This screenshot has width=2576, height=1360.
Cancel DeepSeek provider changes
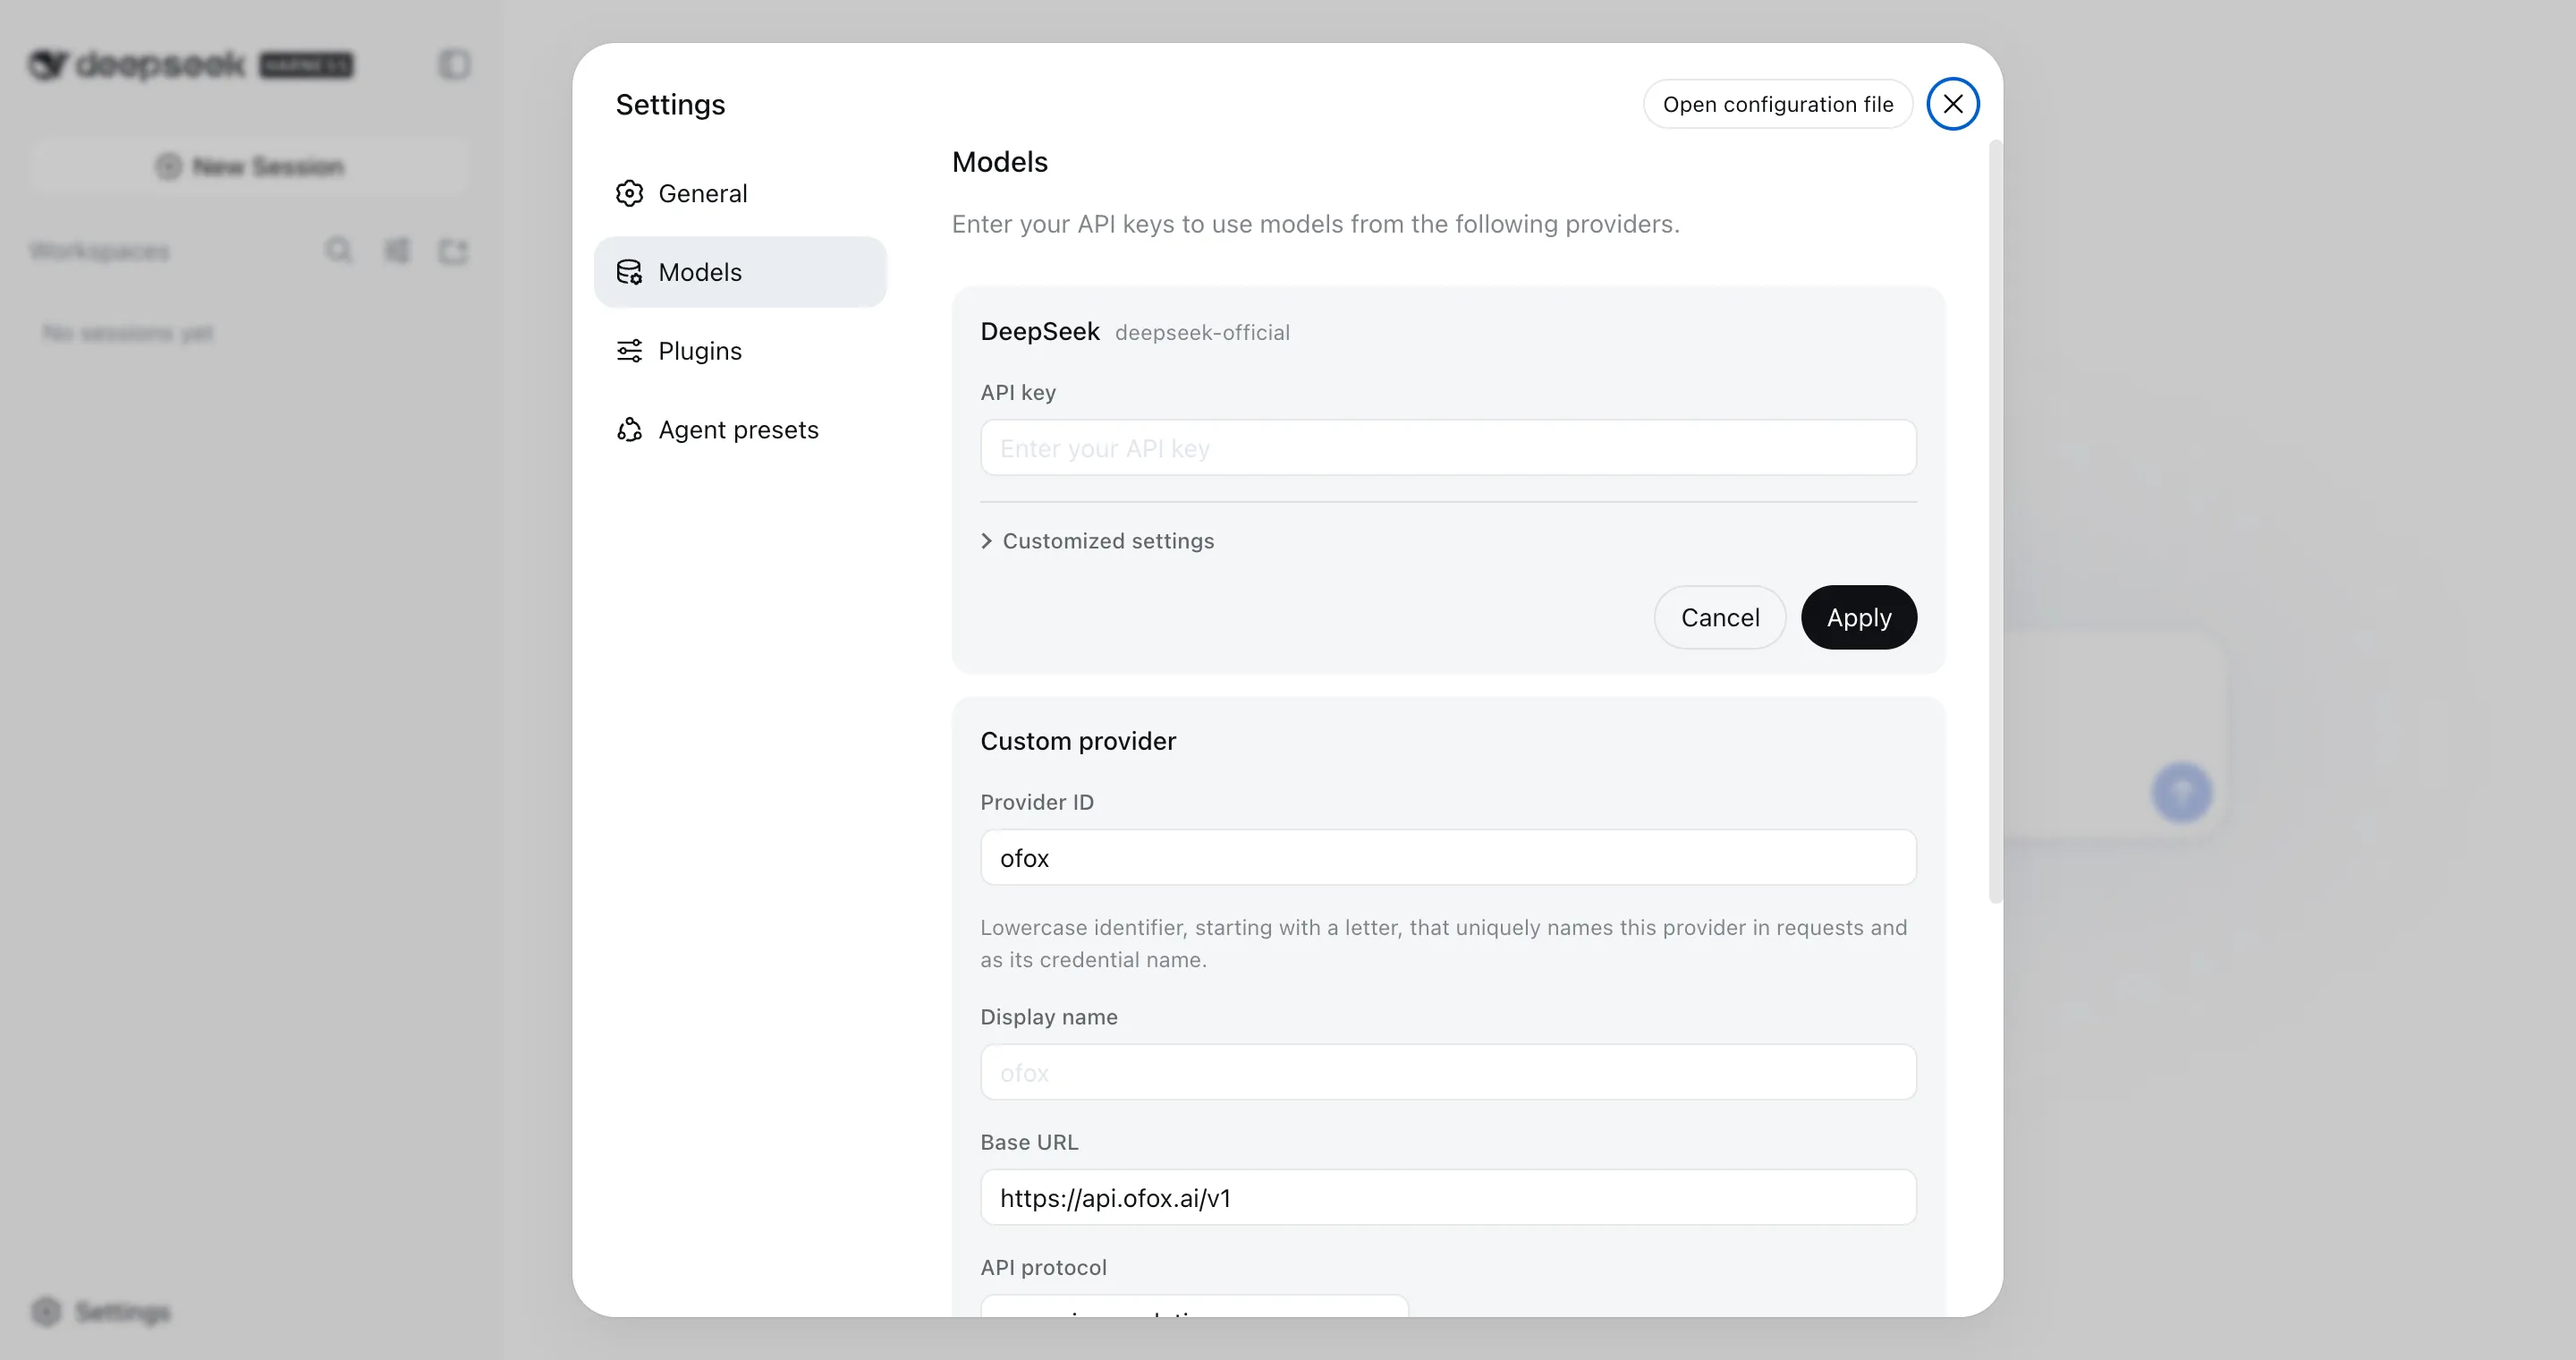1719,617
